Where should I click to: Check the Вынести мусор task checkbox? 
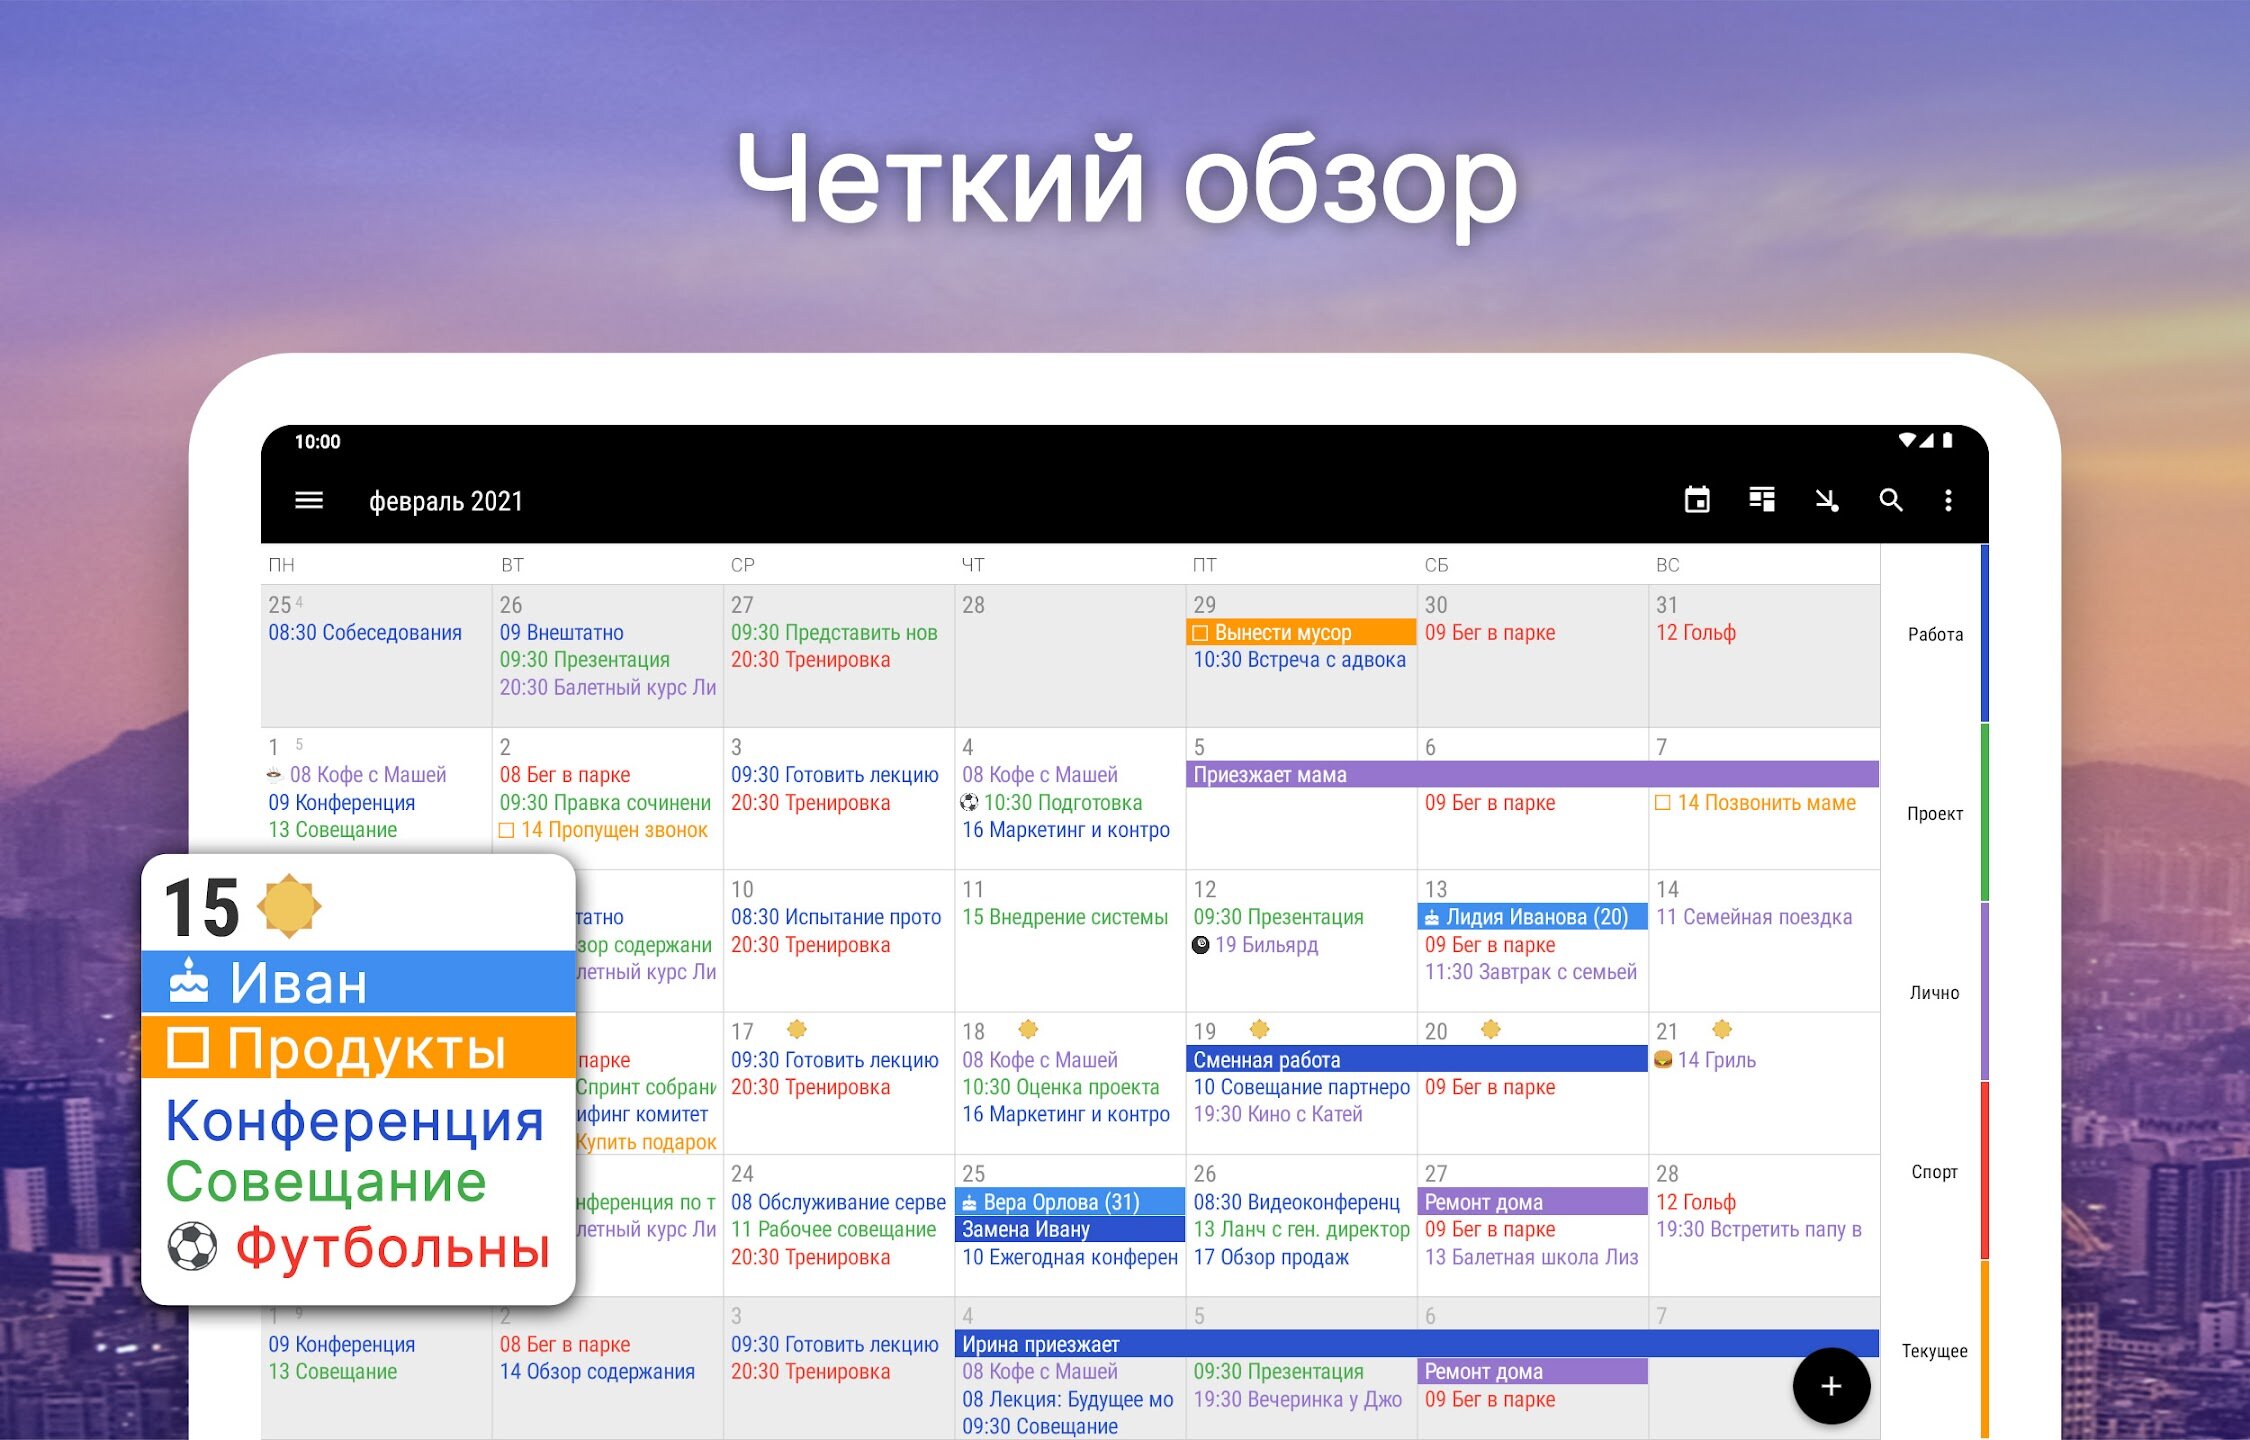[1201, 633]
